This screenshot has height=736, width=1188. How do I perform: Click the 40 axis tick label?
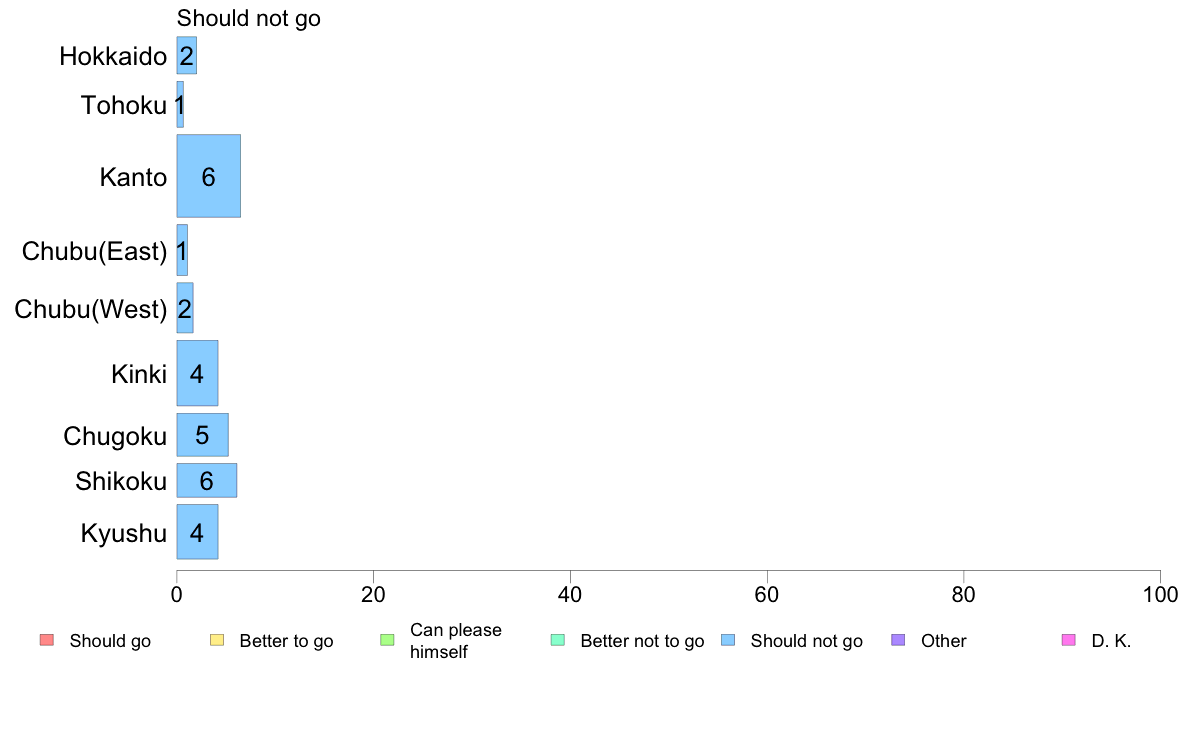pyautogui.click(x=570, y=595)
